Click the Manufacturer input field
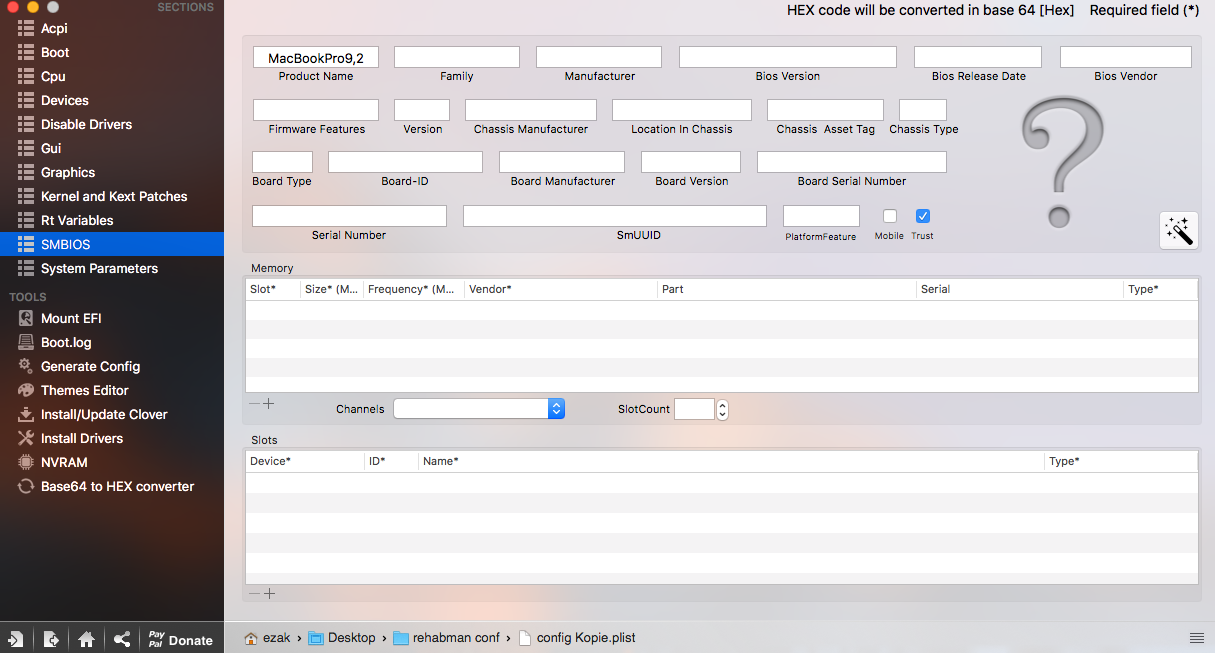 tap(599, 57)
